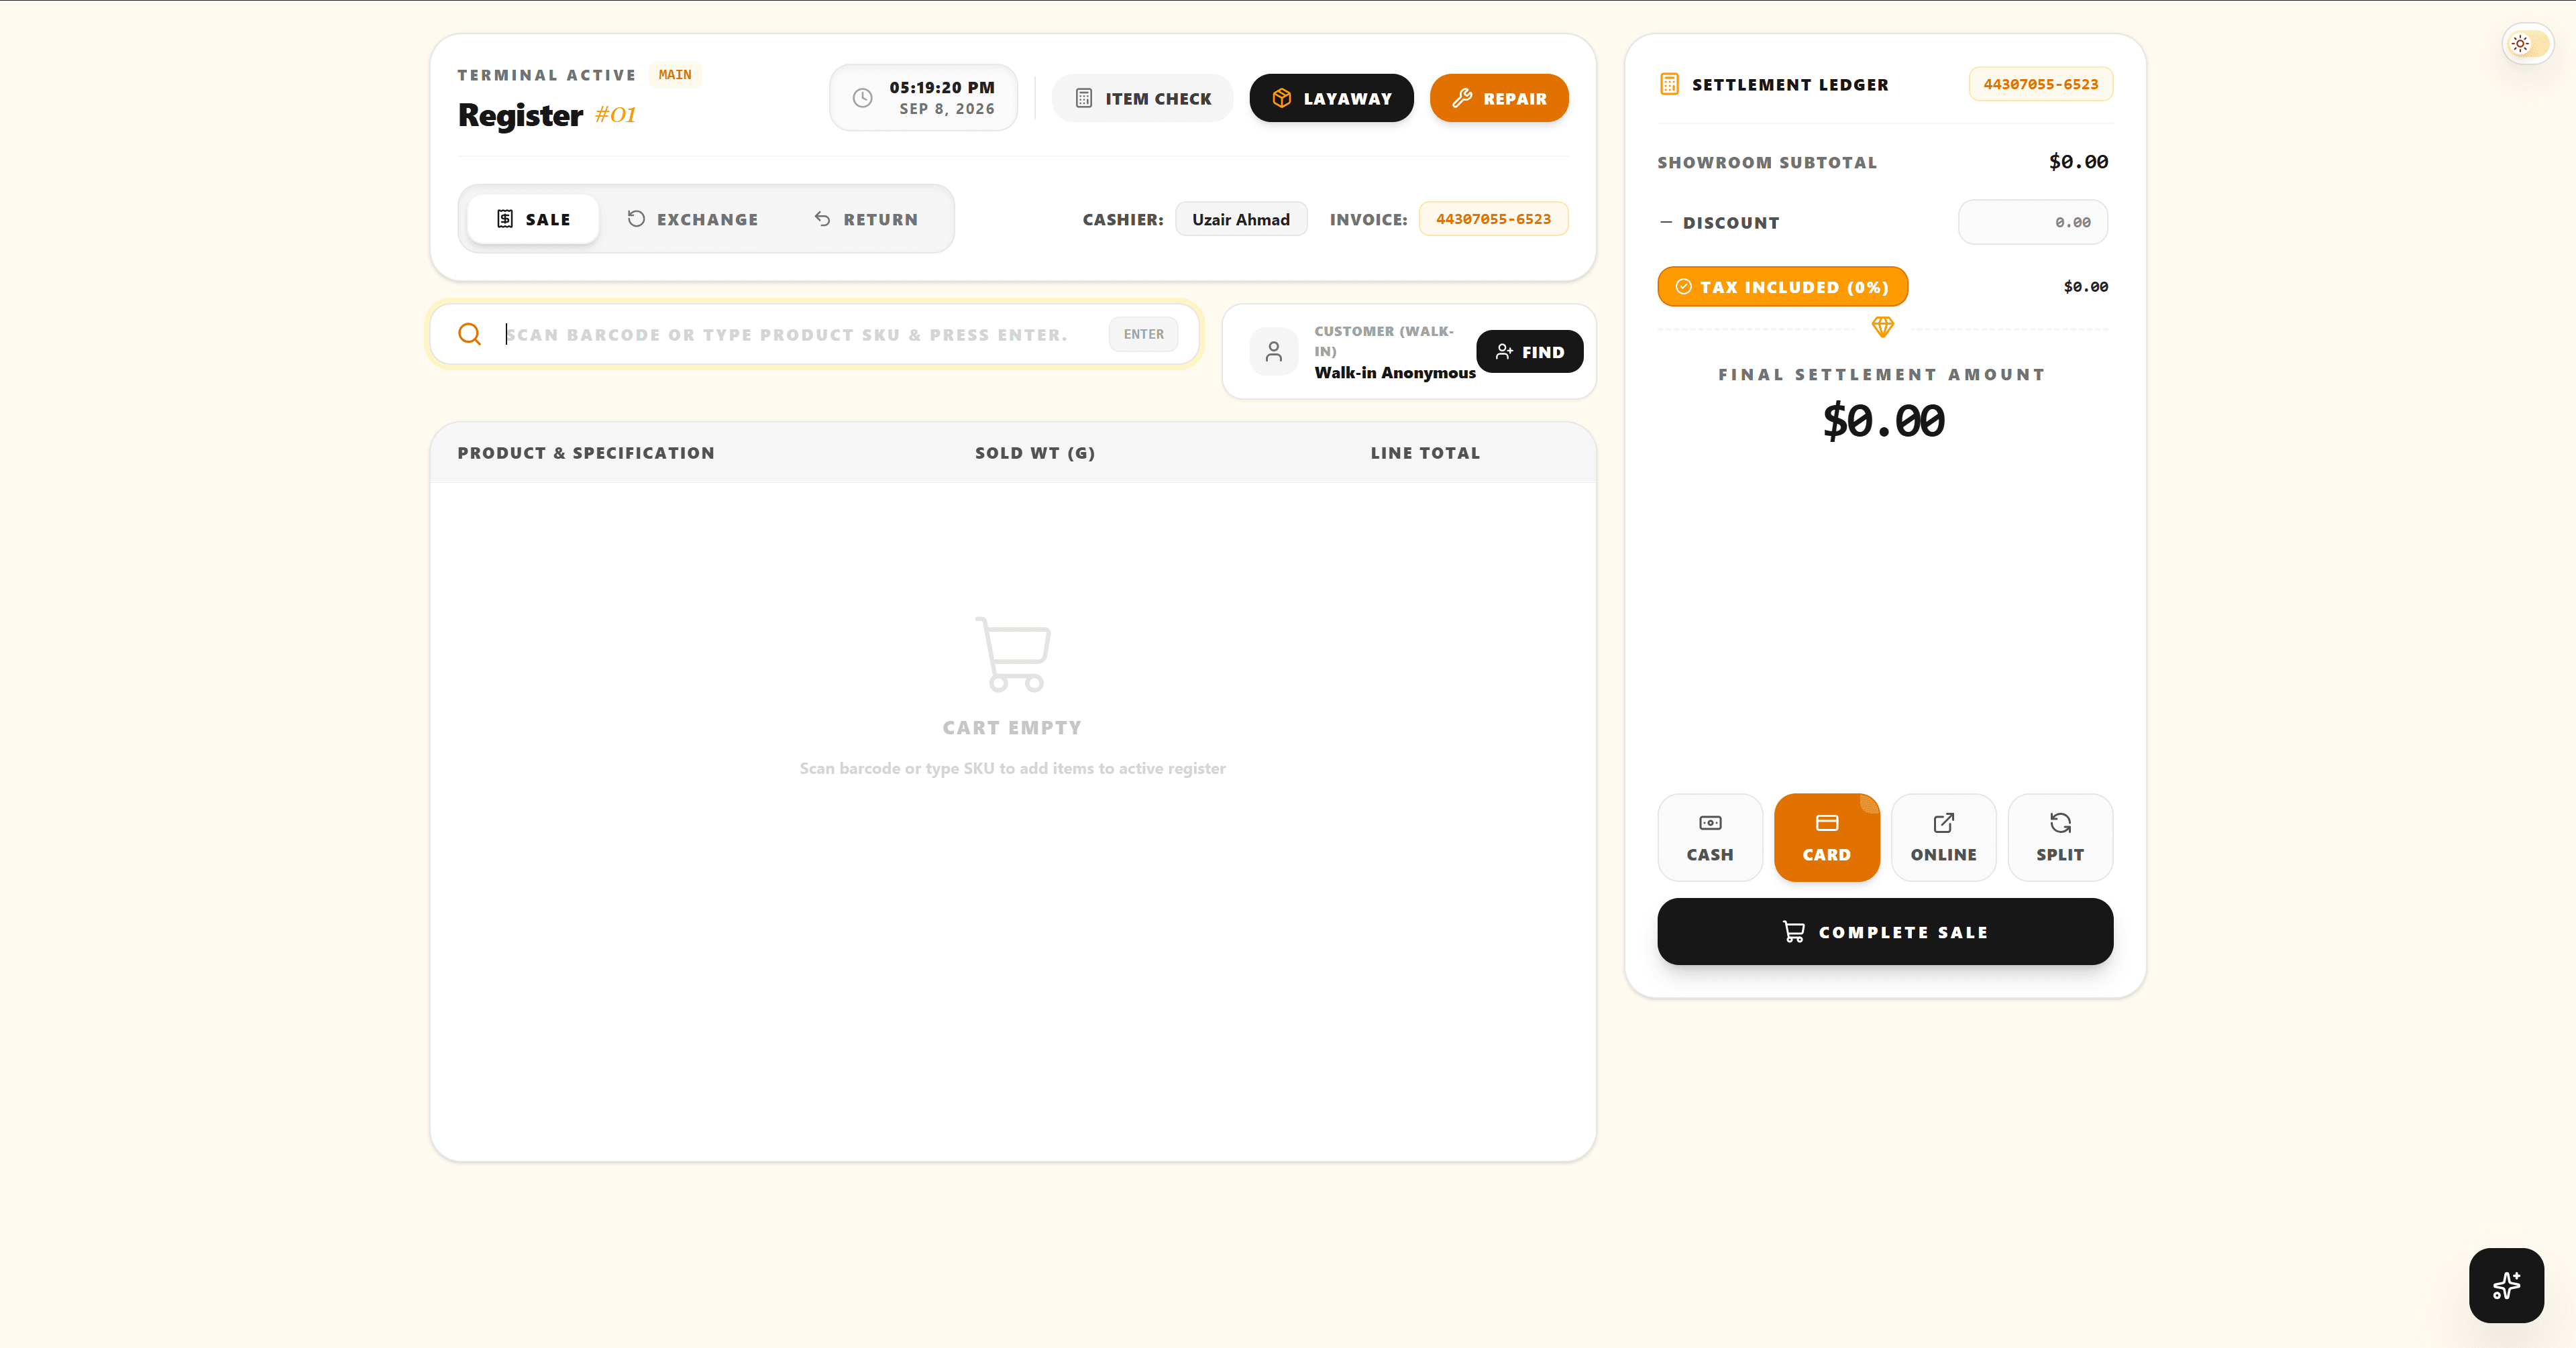2576x1348 pixels.
Task: Toggle the light/dark theme switch
Action: (x=2527, y=44)
